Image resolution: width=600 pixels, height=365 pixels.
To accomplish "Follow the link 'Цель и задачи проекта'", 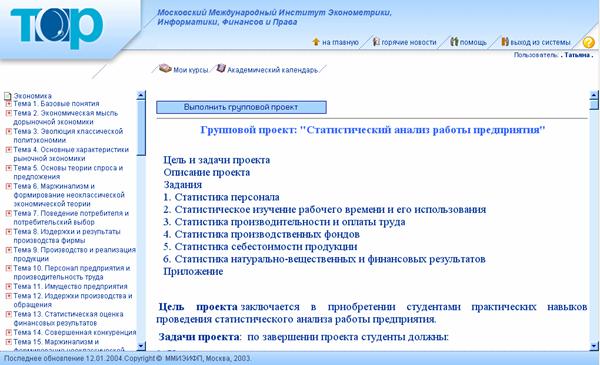I will (x=217, y=160).
